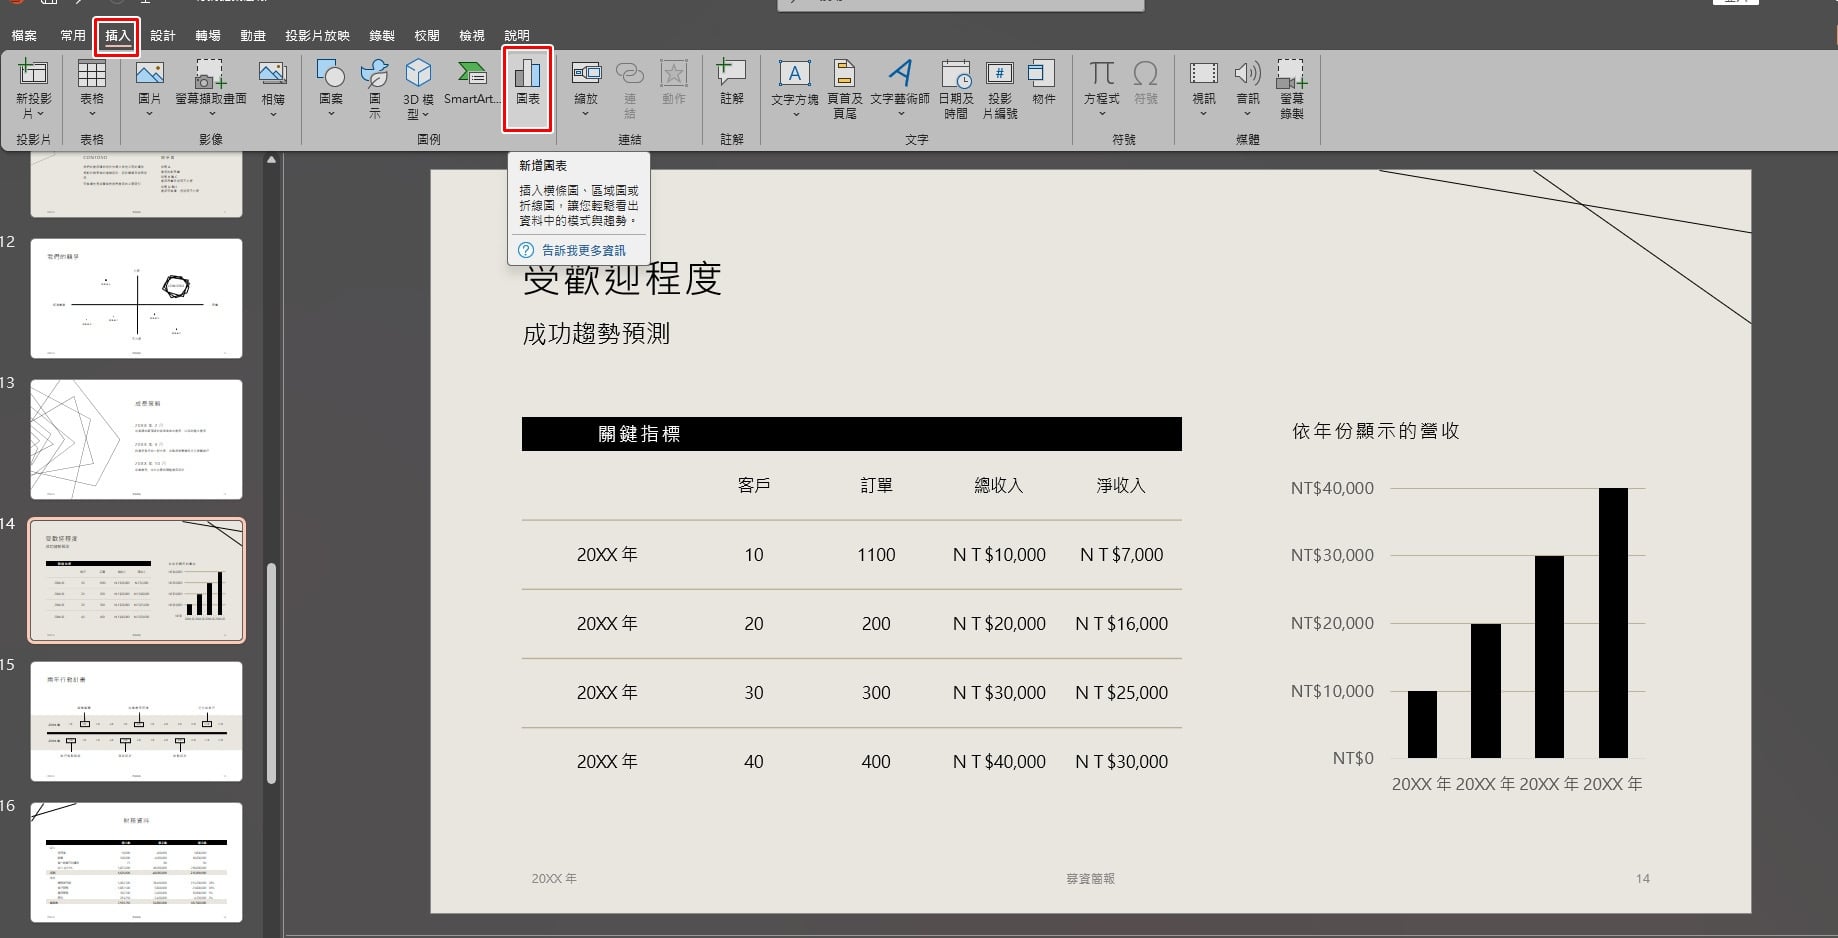The width and height of the screenshot is (1838, 938).
Task: Open the 音訊 audio dropdown
Action: [x=1247, y=113]
